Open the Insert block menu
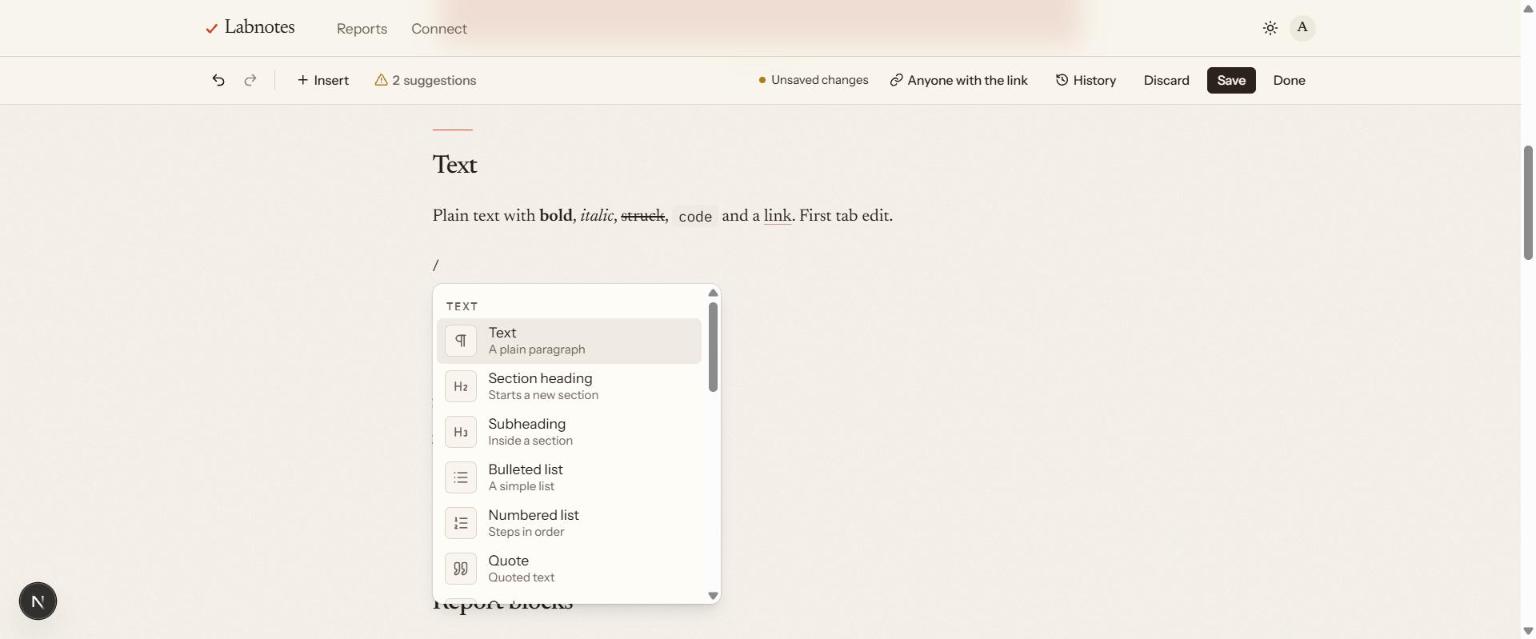Screen dimensions: 1536x639 point(323,80)
